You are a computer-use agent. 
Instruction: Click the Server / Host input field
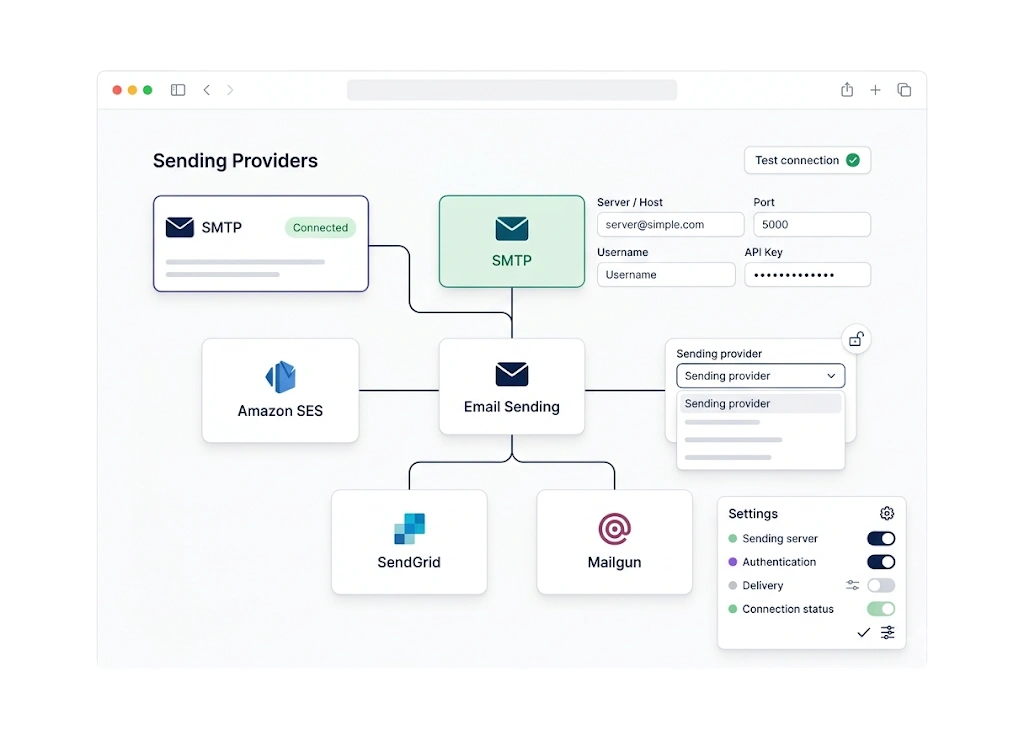click(x=671, y=225)
